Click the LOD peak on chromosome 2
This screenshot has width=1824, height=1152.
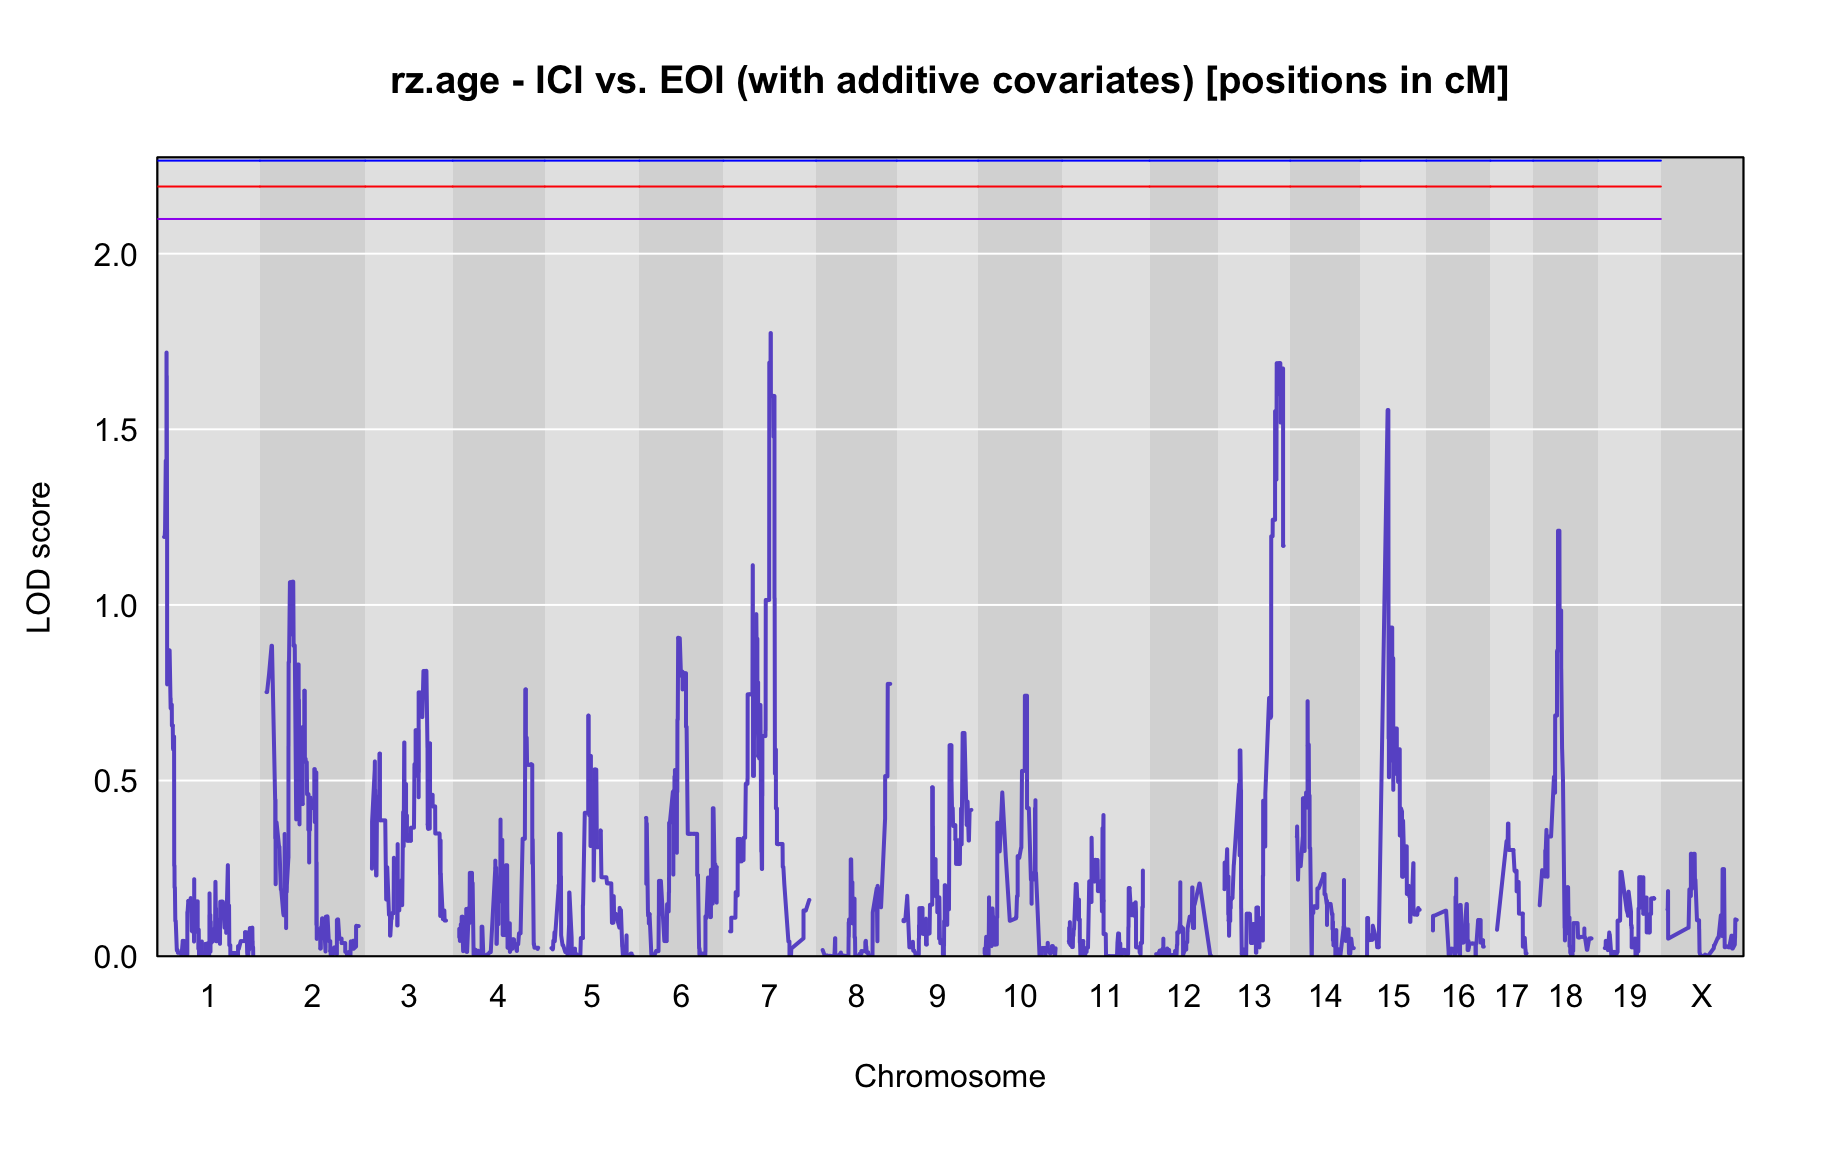[x=291, y=582]
